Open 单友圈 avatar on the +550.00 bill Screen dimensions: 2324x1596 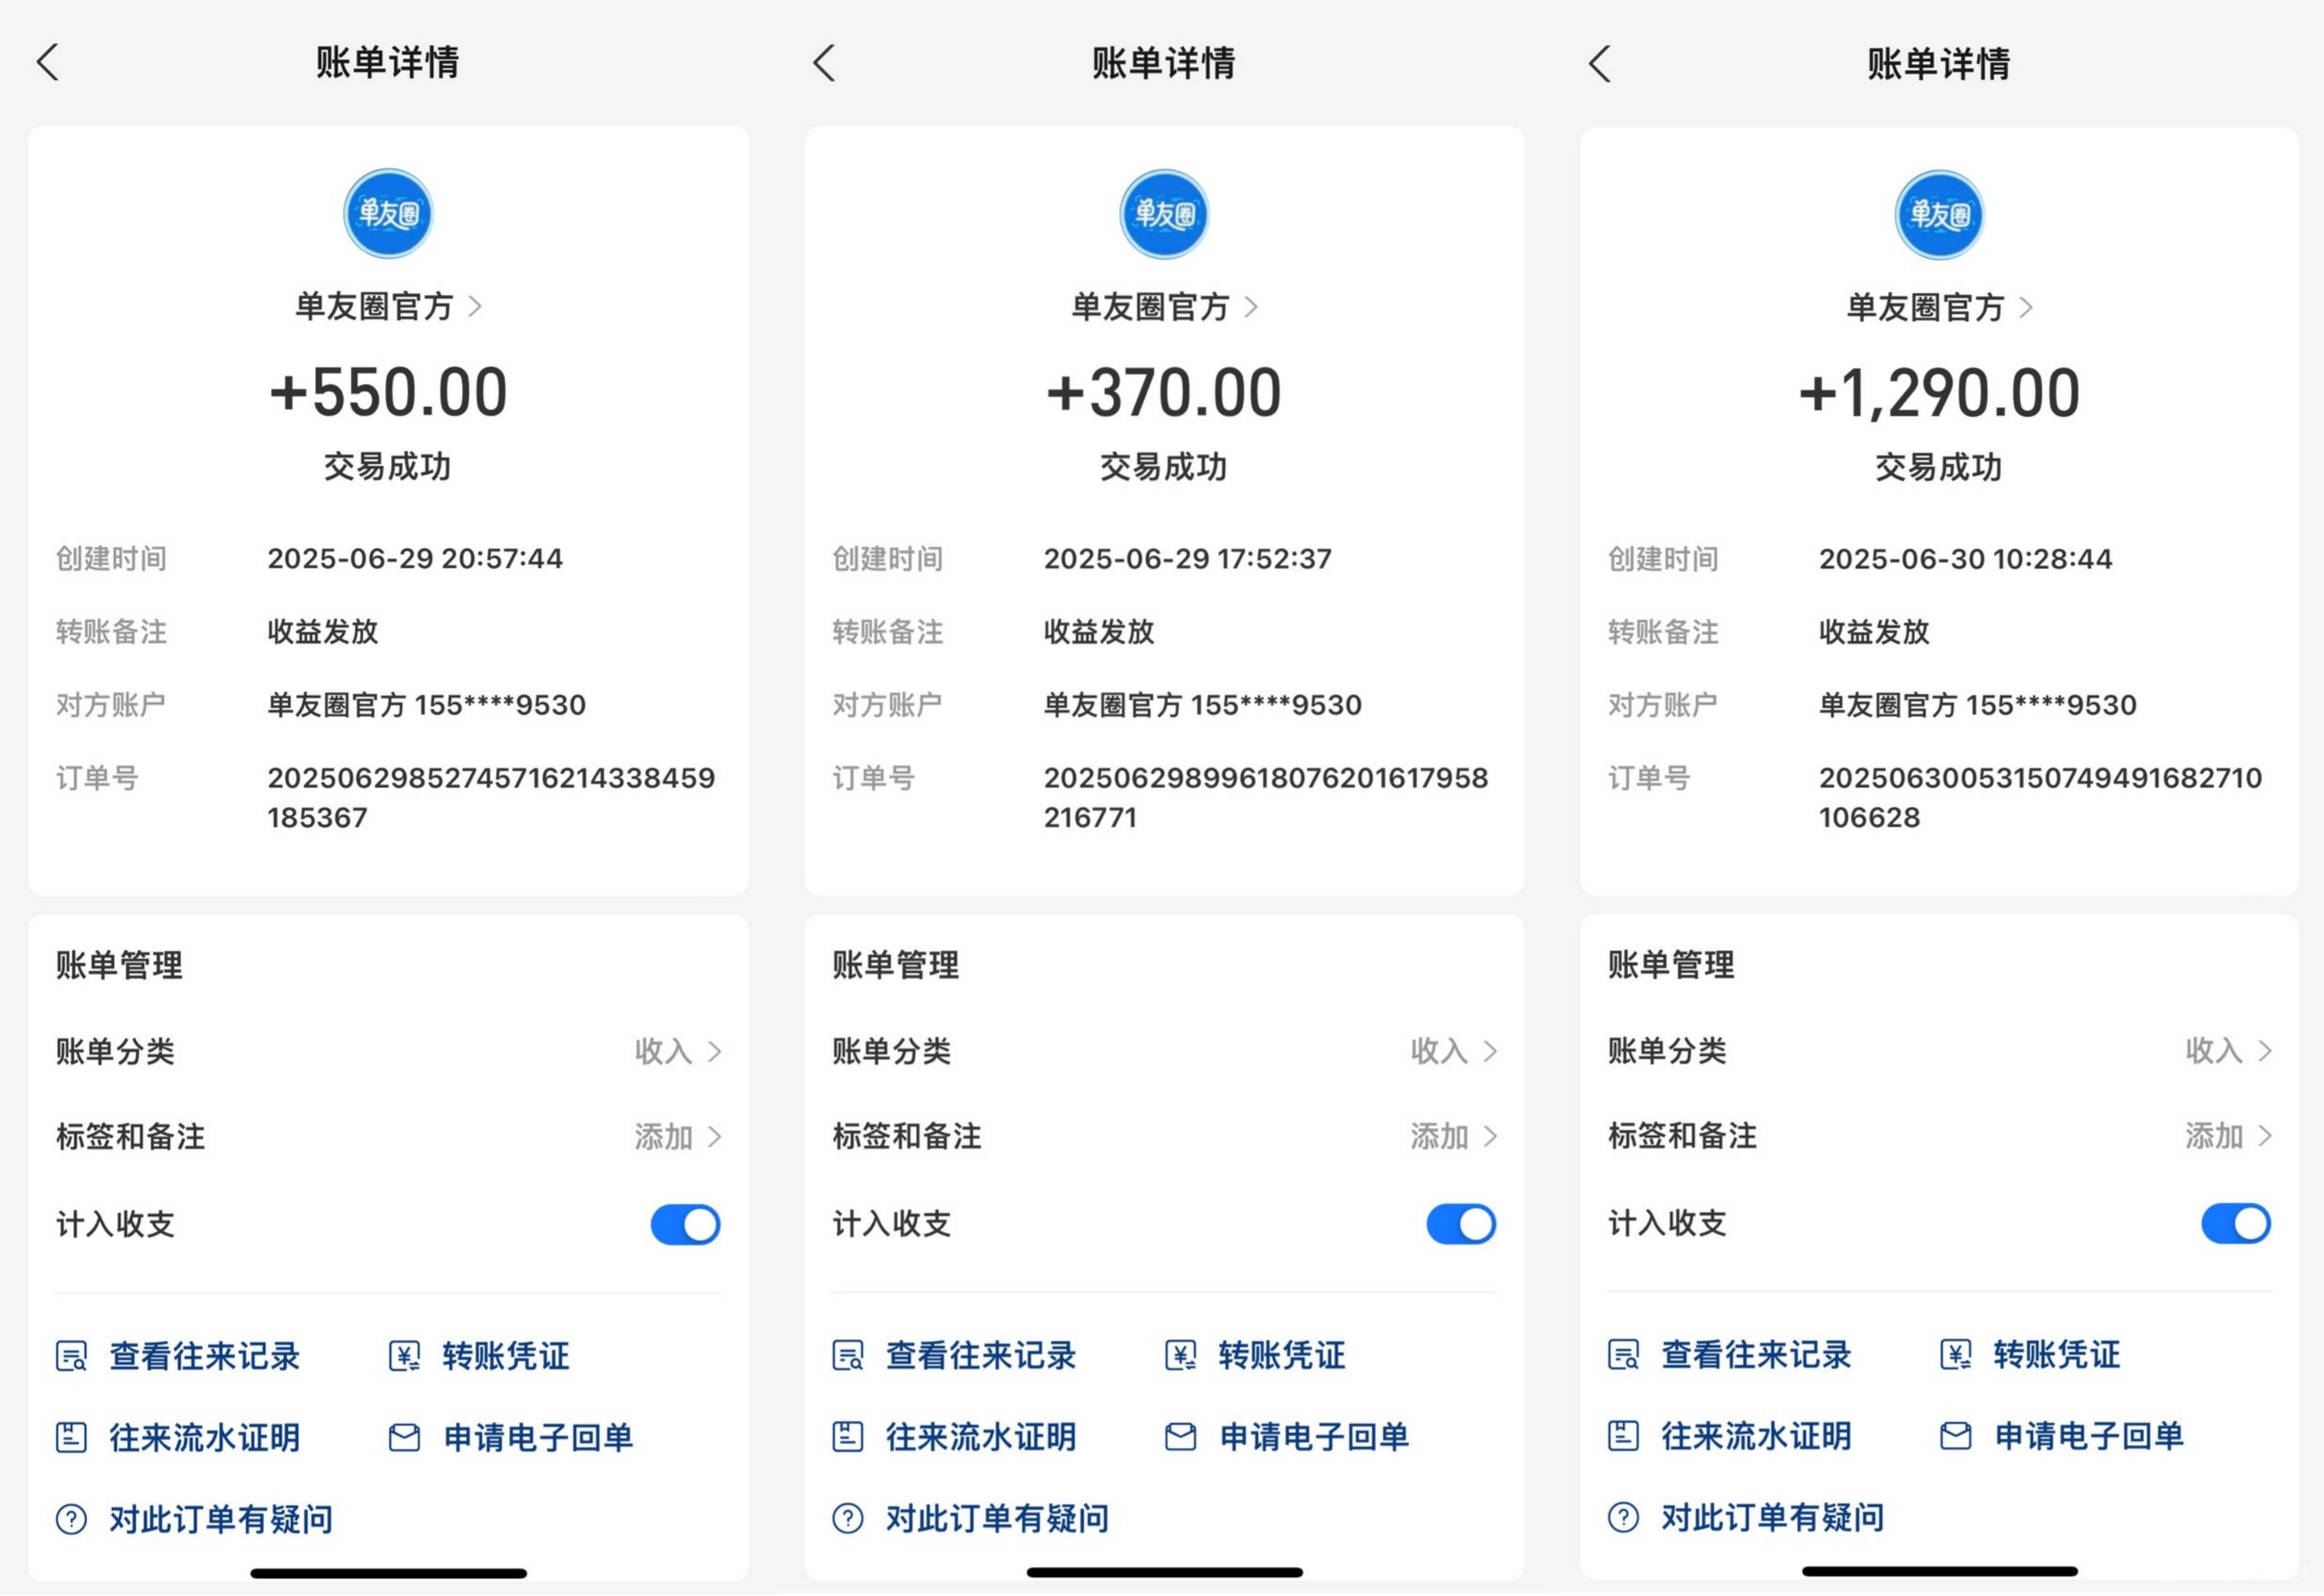[x=388, y=213]
